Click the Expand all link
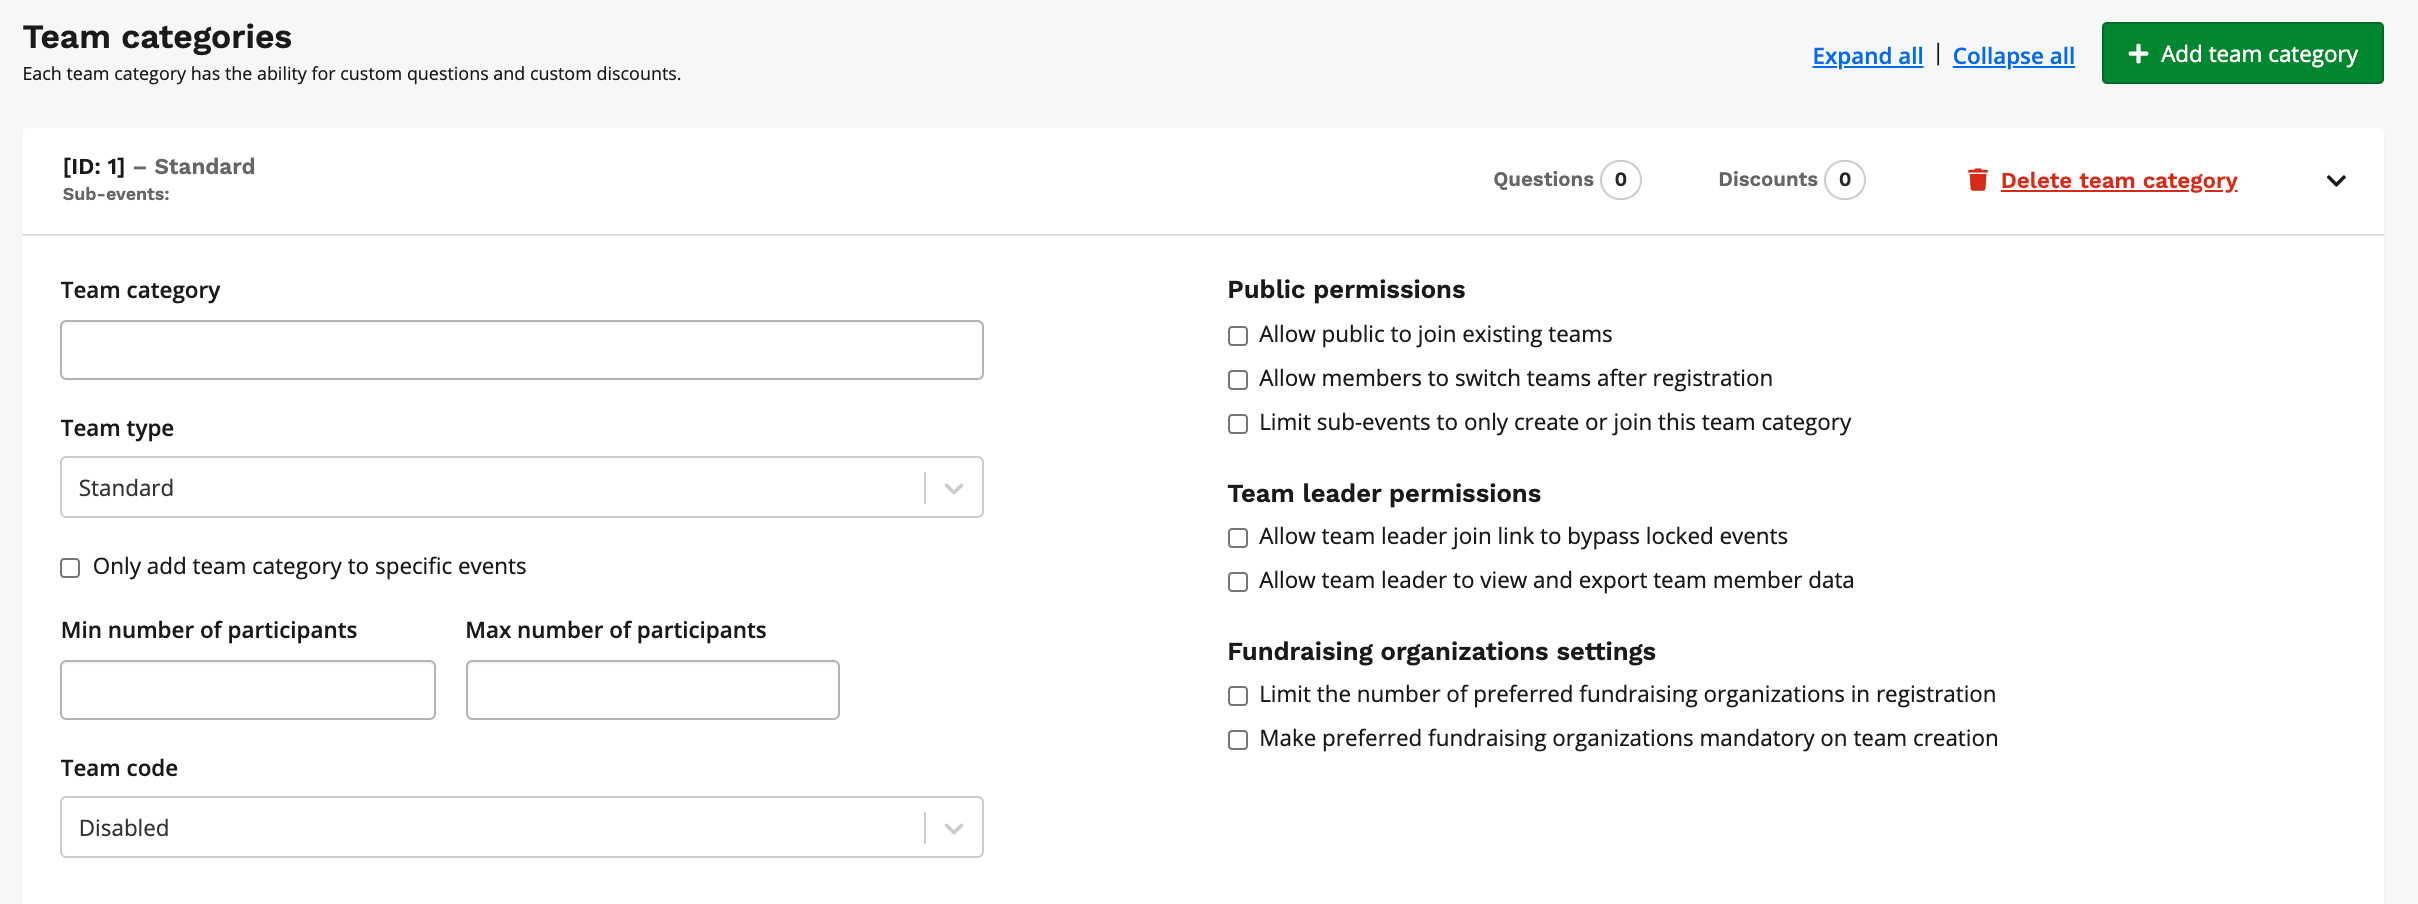Viewport: 2418px width, 904px height. [1867, 56]
